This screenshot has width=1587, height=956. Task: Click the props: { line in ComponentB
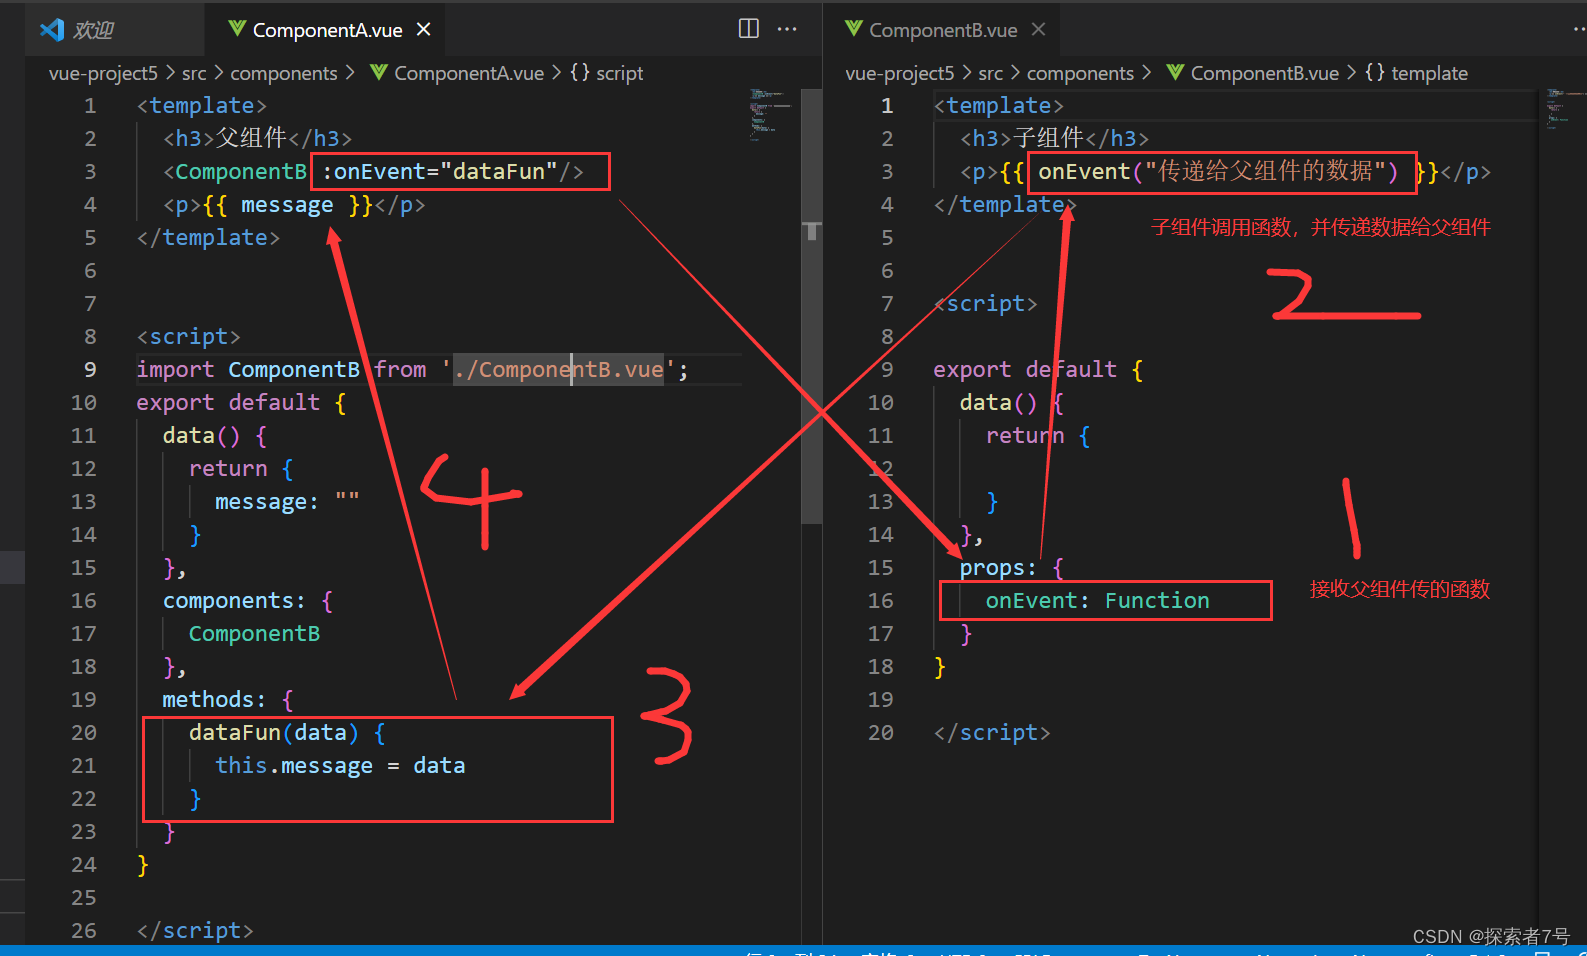click(x=1012, y=568)
